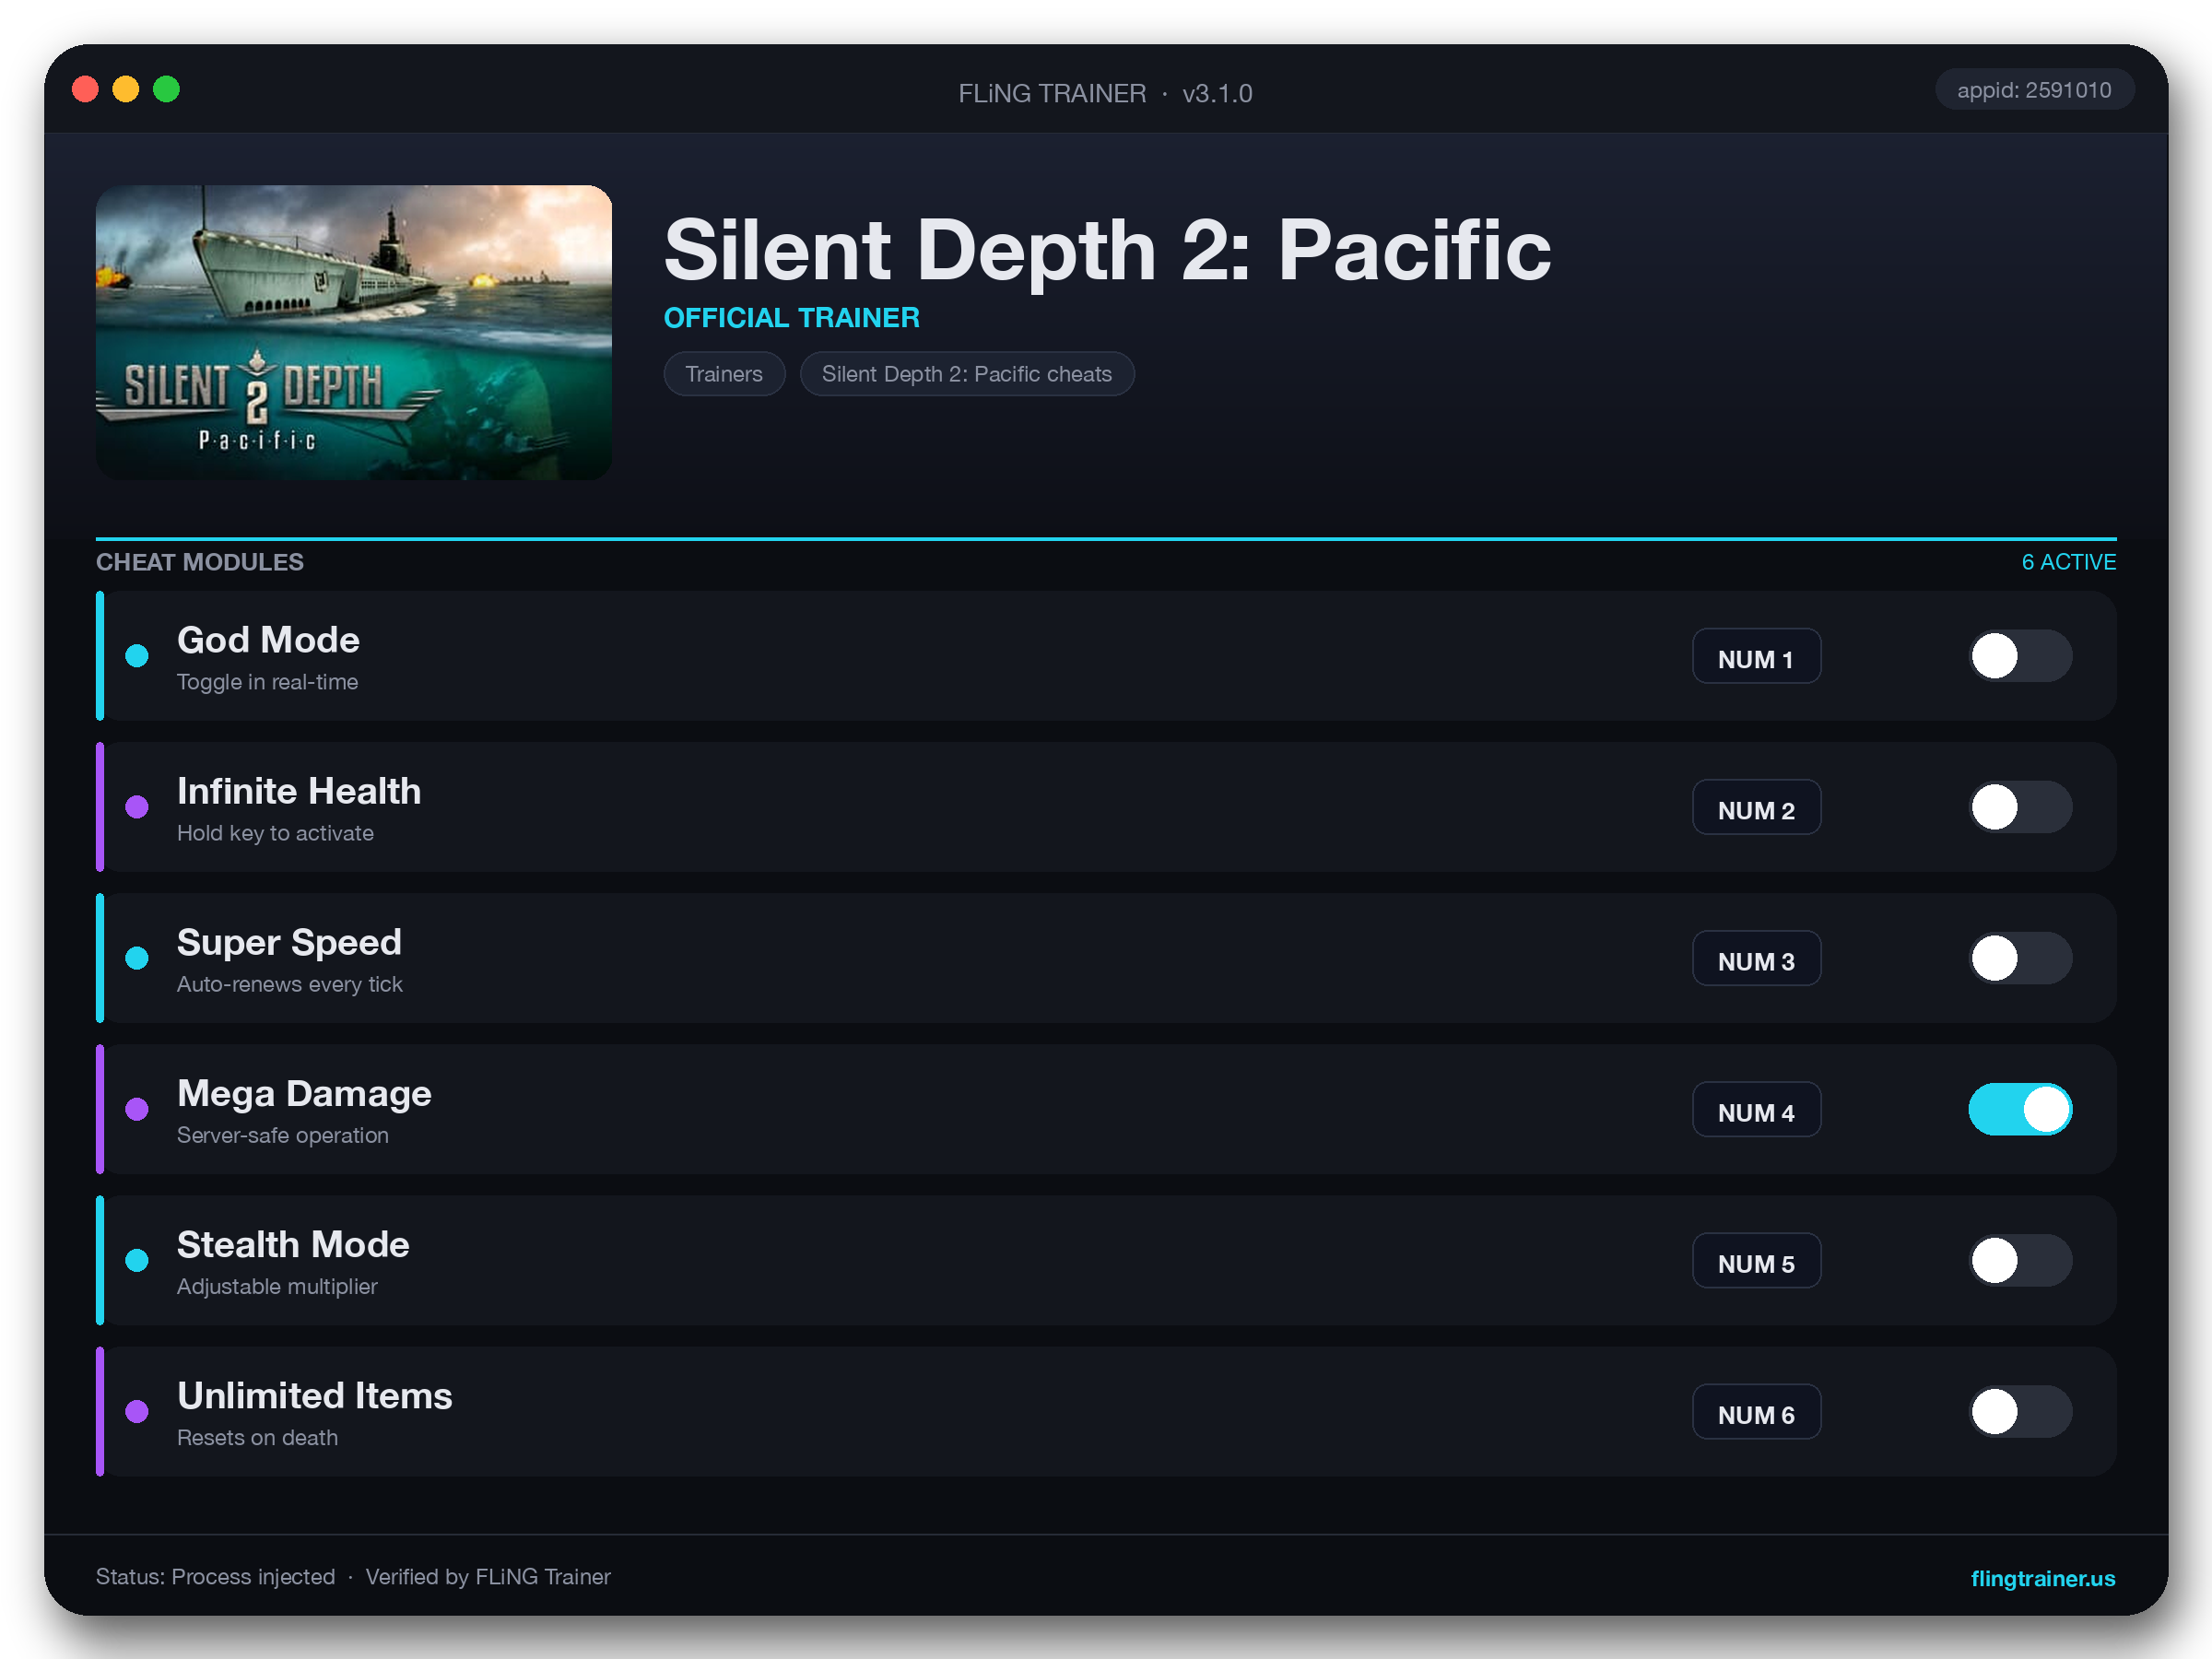Viewport: 2212px width, 1659px height.
Task: Click the Stealth Mode title
Action: click(293, 1244)
